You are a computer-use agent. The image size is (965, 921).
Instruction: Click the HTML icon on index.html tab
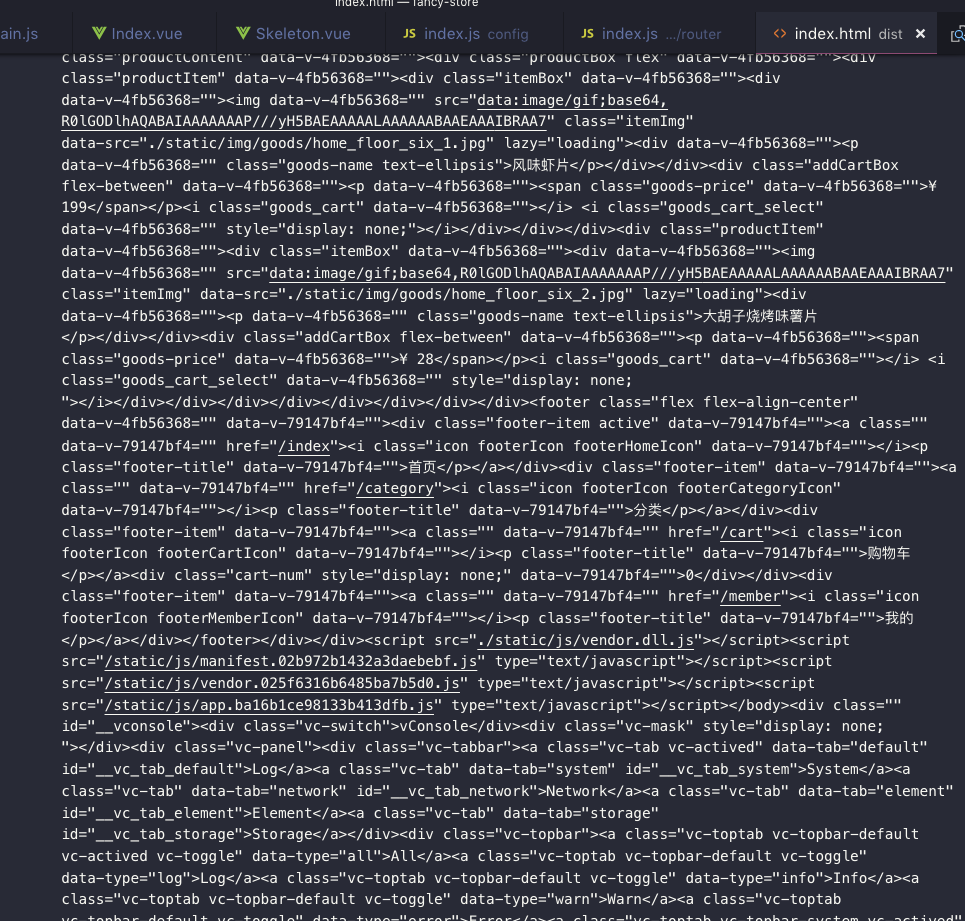point(780,33)
